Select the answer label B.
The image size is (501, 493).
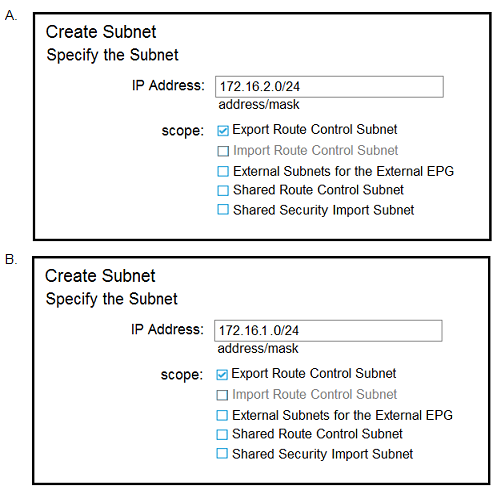click(11, 259)
